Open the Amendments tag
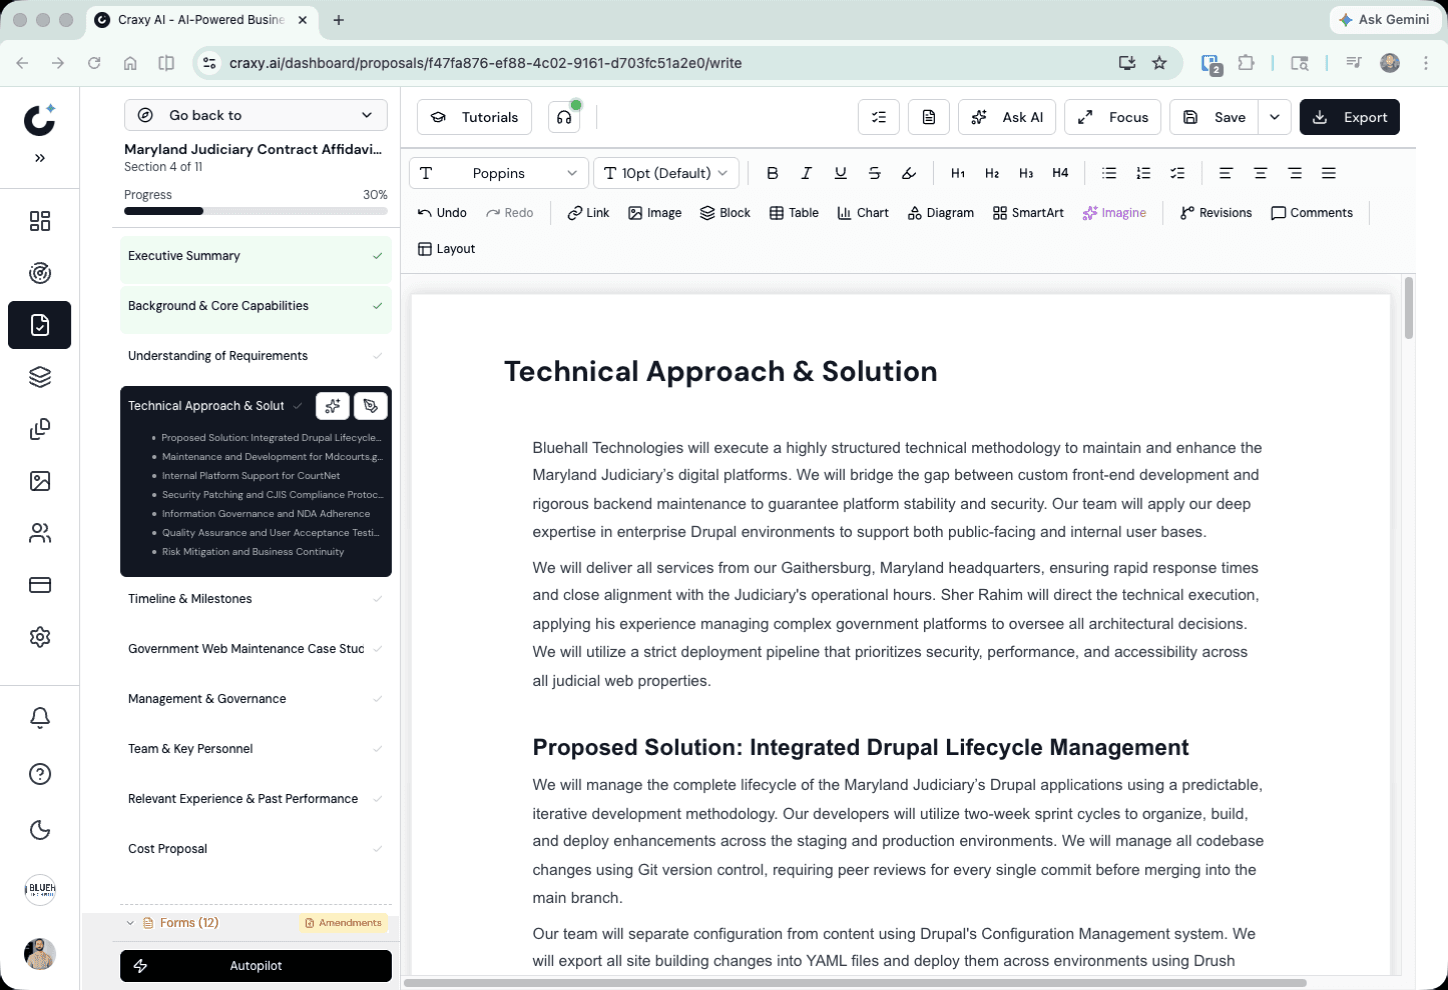1448x990 pixels. click(x=343, y=923)
